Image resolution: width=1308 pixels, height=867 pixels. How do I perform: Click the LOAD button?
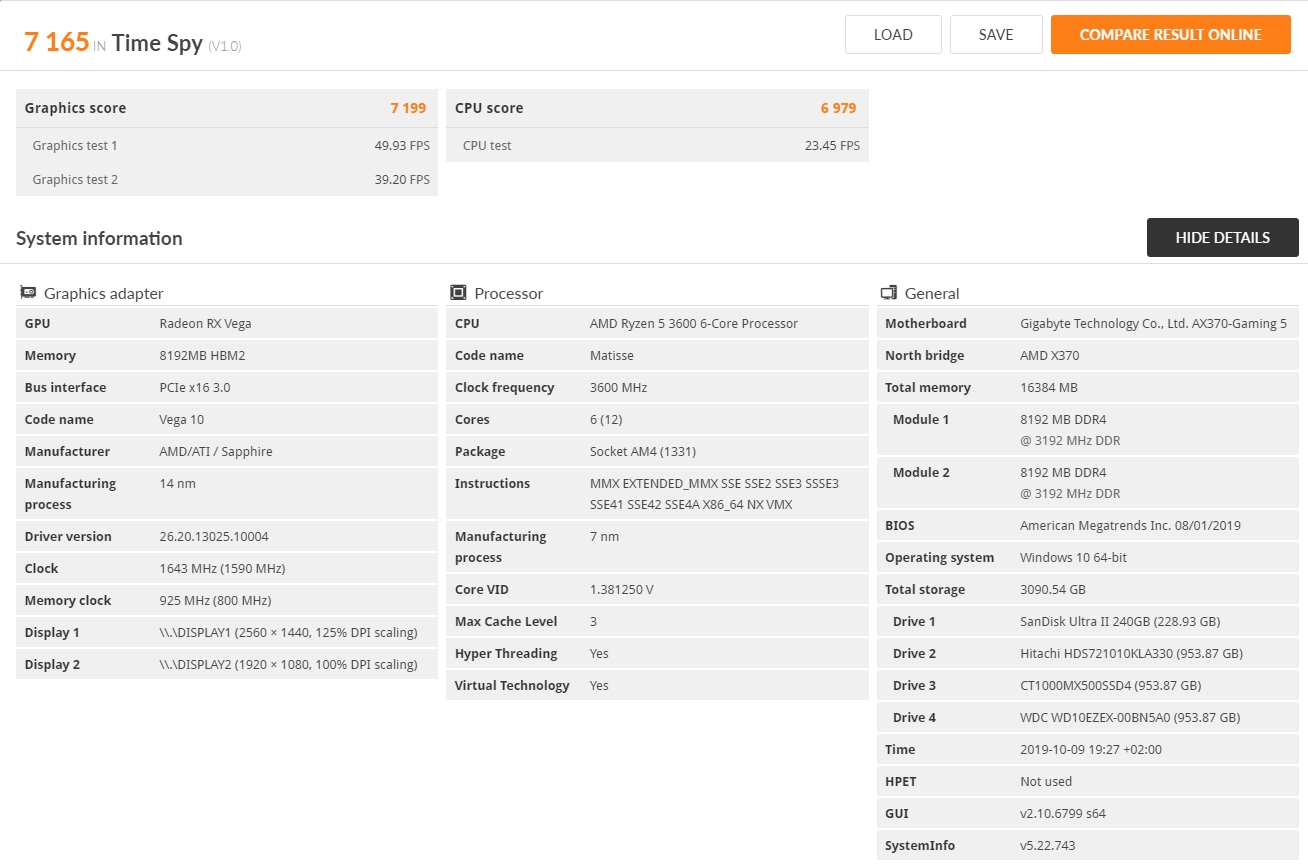click(893, 34)
